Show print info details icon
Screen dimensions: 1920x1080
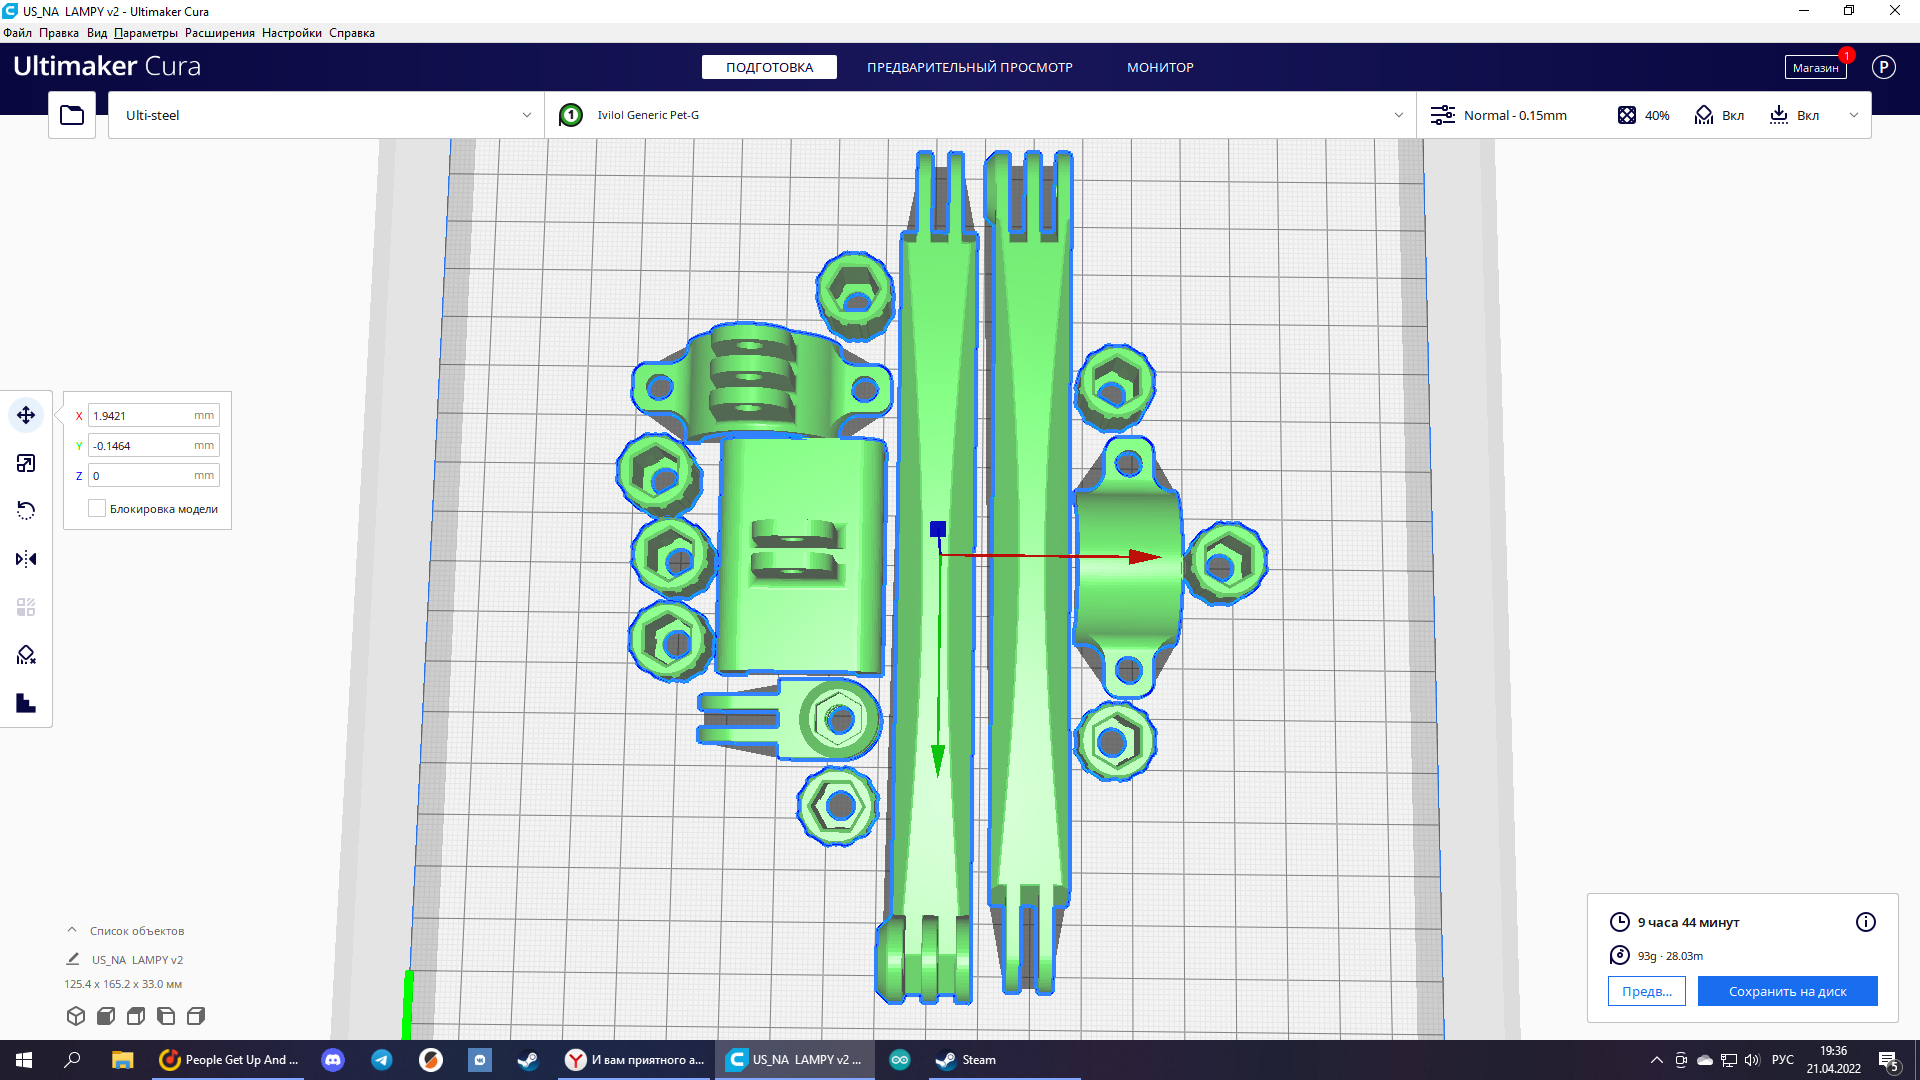(1865, 922)
